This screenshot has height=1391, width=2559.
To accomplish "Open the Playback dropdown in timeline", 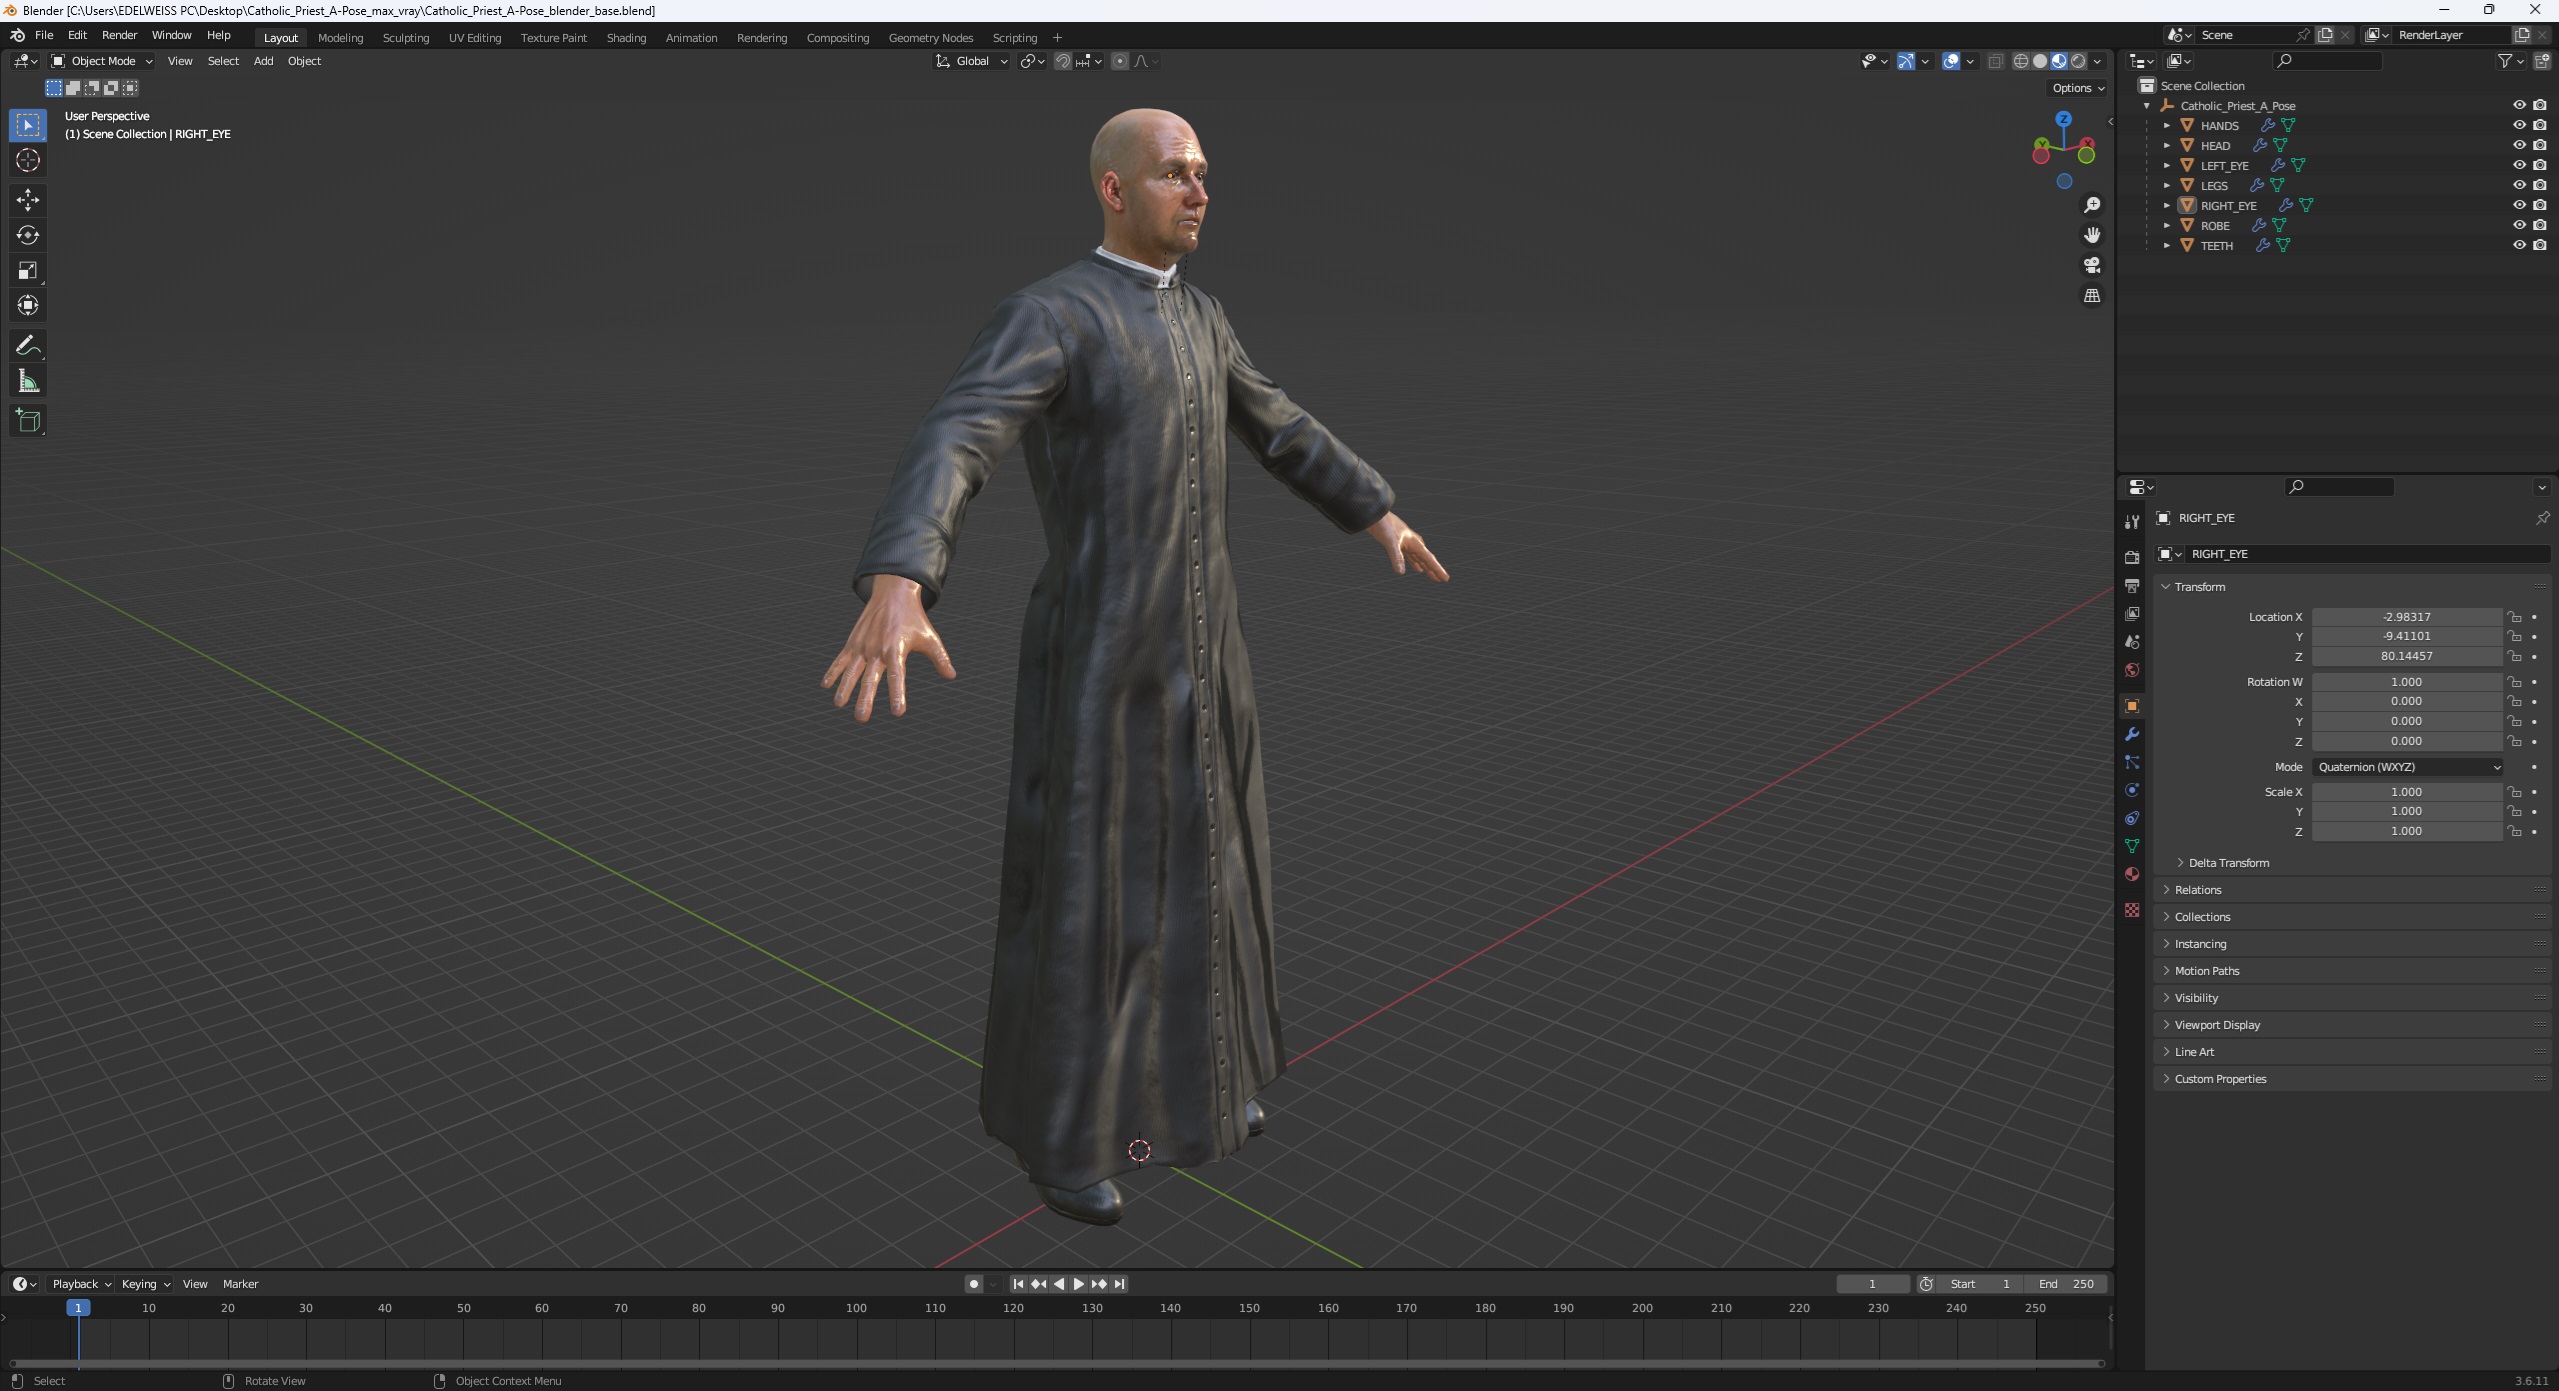I will 81,1284.
